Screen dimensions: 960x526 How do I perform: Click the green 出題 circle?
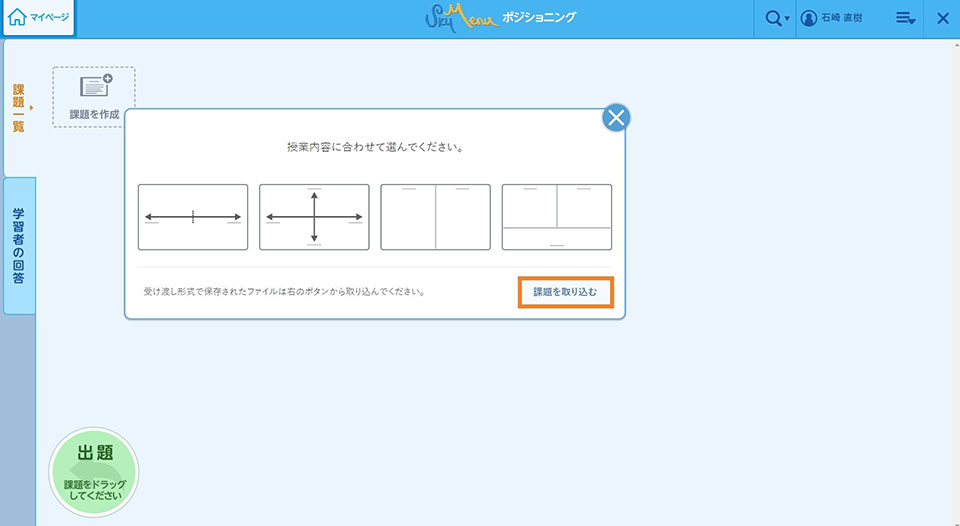click(x=94, y=471)
